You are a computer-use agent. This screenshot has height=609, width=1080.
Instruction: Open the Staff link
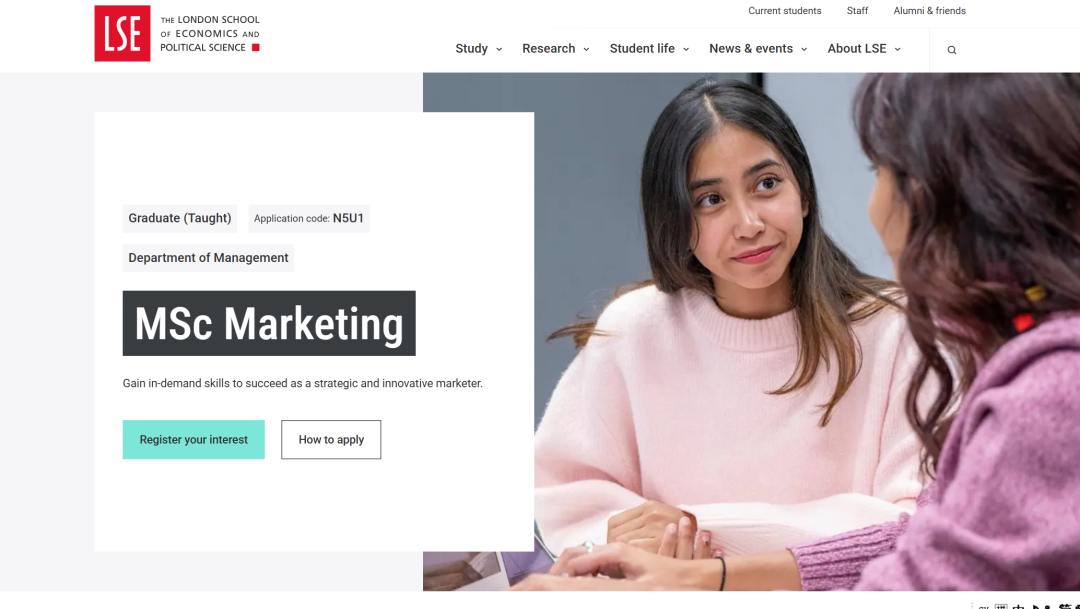click(857, 11)
